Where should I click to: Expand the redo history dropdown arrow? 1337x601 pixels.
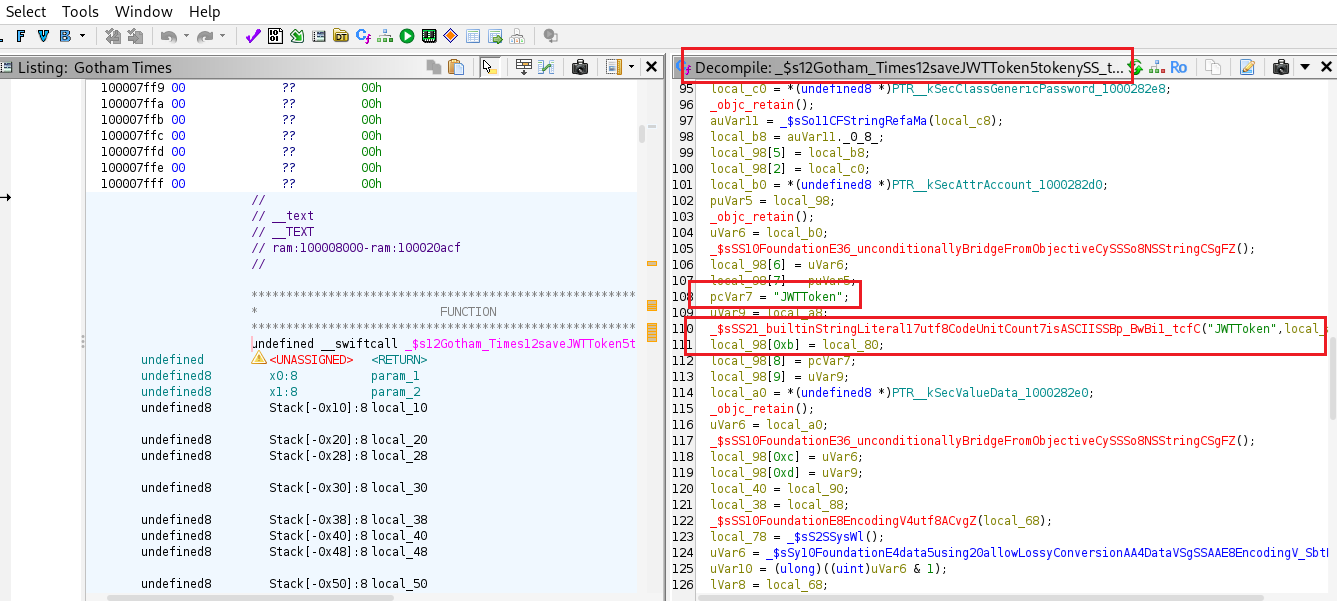tap(222, 36)
